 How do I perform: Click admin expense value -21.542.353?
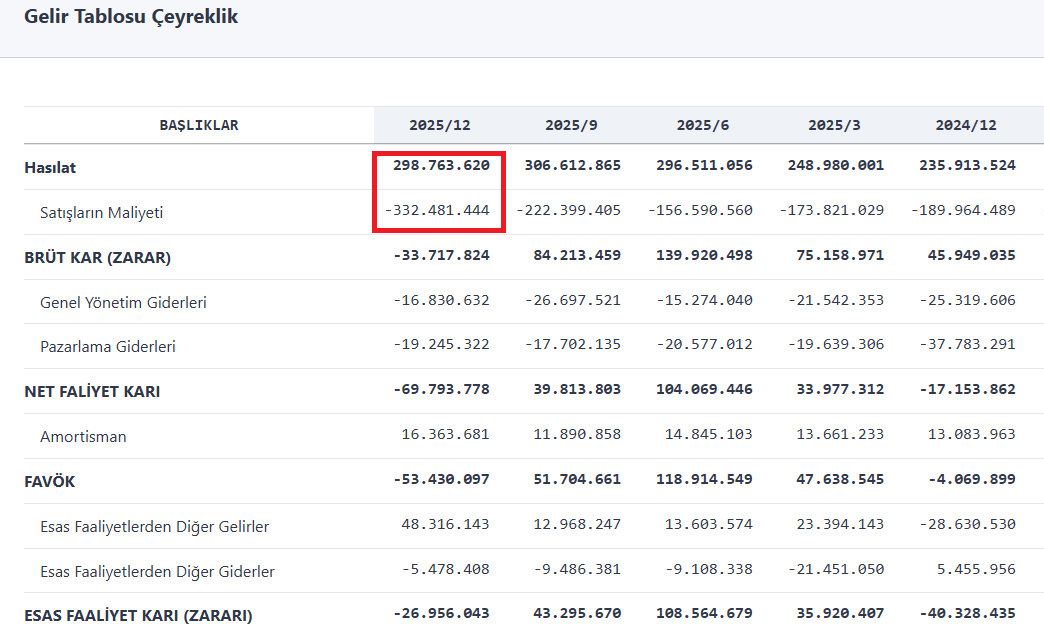click(x=836, y=300)
